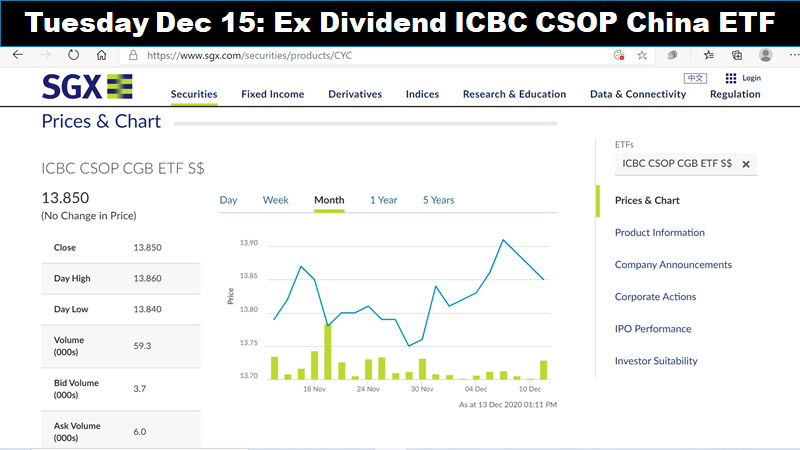
Task: Reload the page with refresh icon
Action: pos(73,55)
